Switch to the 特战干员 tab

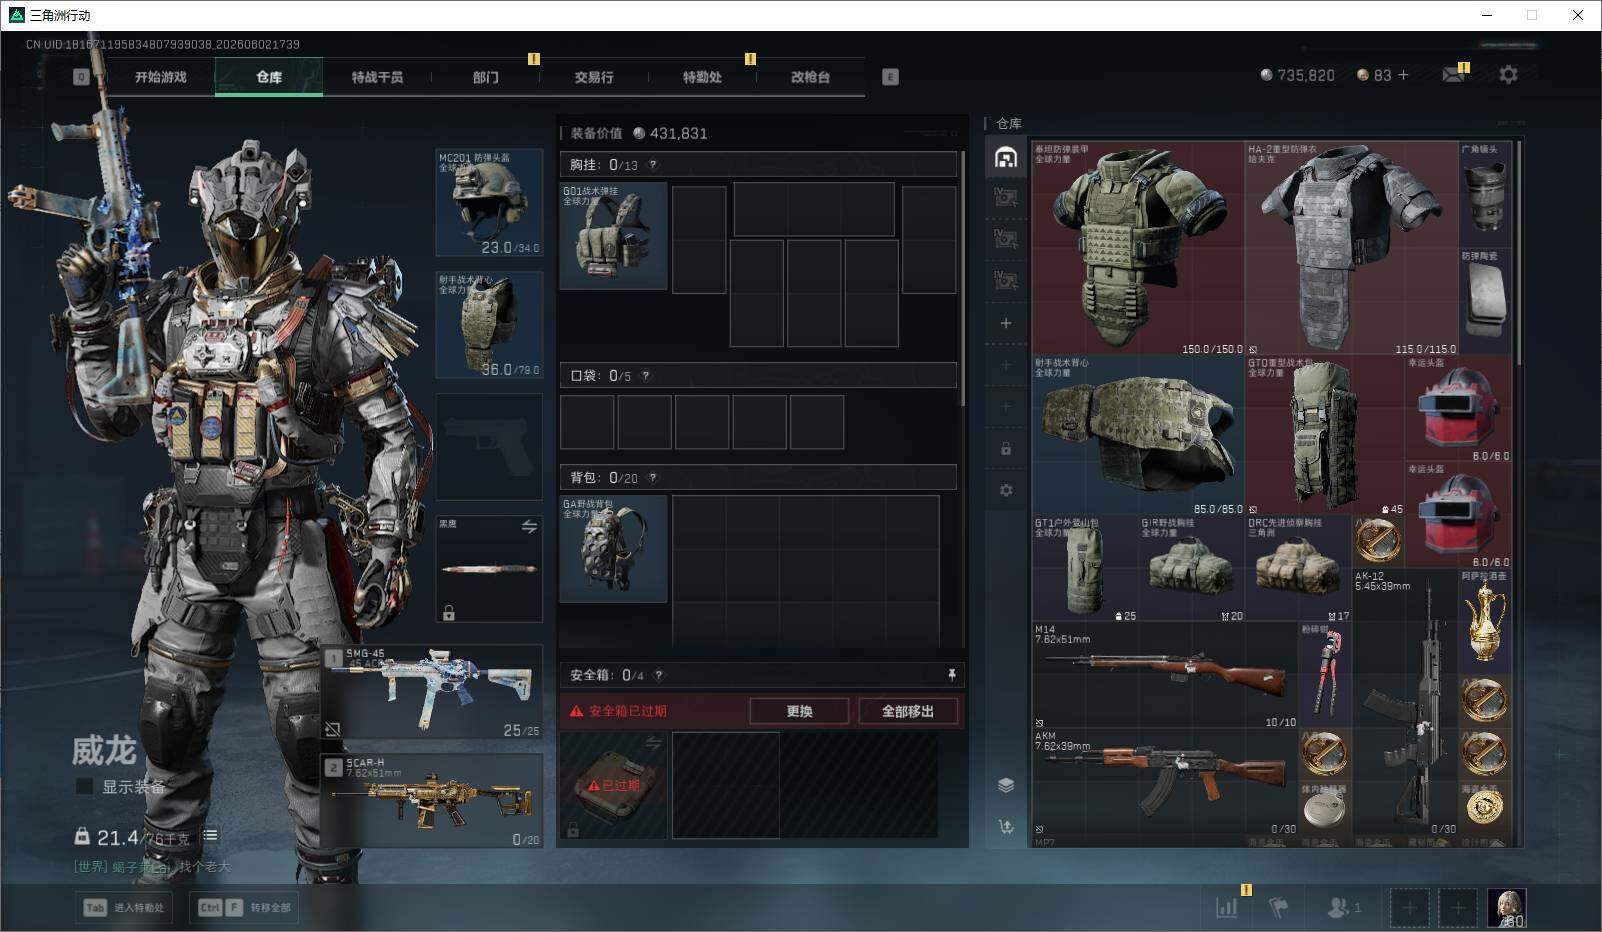[x=377, y=77]
